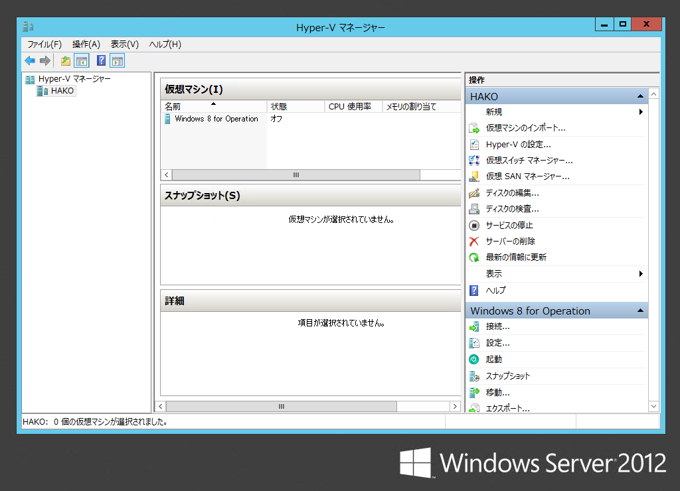Select the Windows 8 for Operation row name
Screen dimensions: 680x491
point(216,119)
